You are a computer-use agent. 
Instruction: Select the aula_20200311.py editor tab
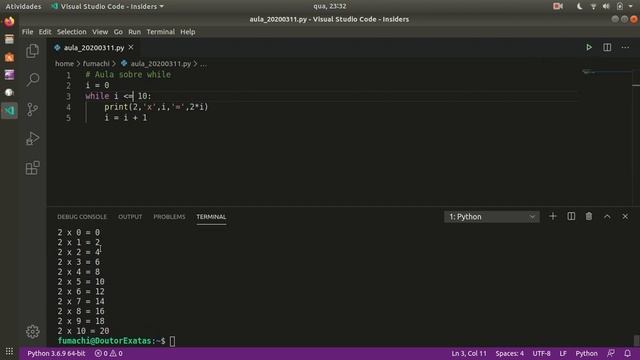point(93,48)
